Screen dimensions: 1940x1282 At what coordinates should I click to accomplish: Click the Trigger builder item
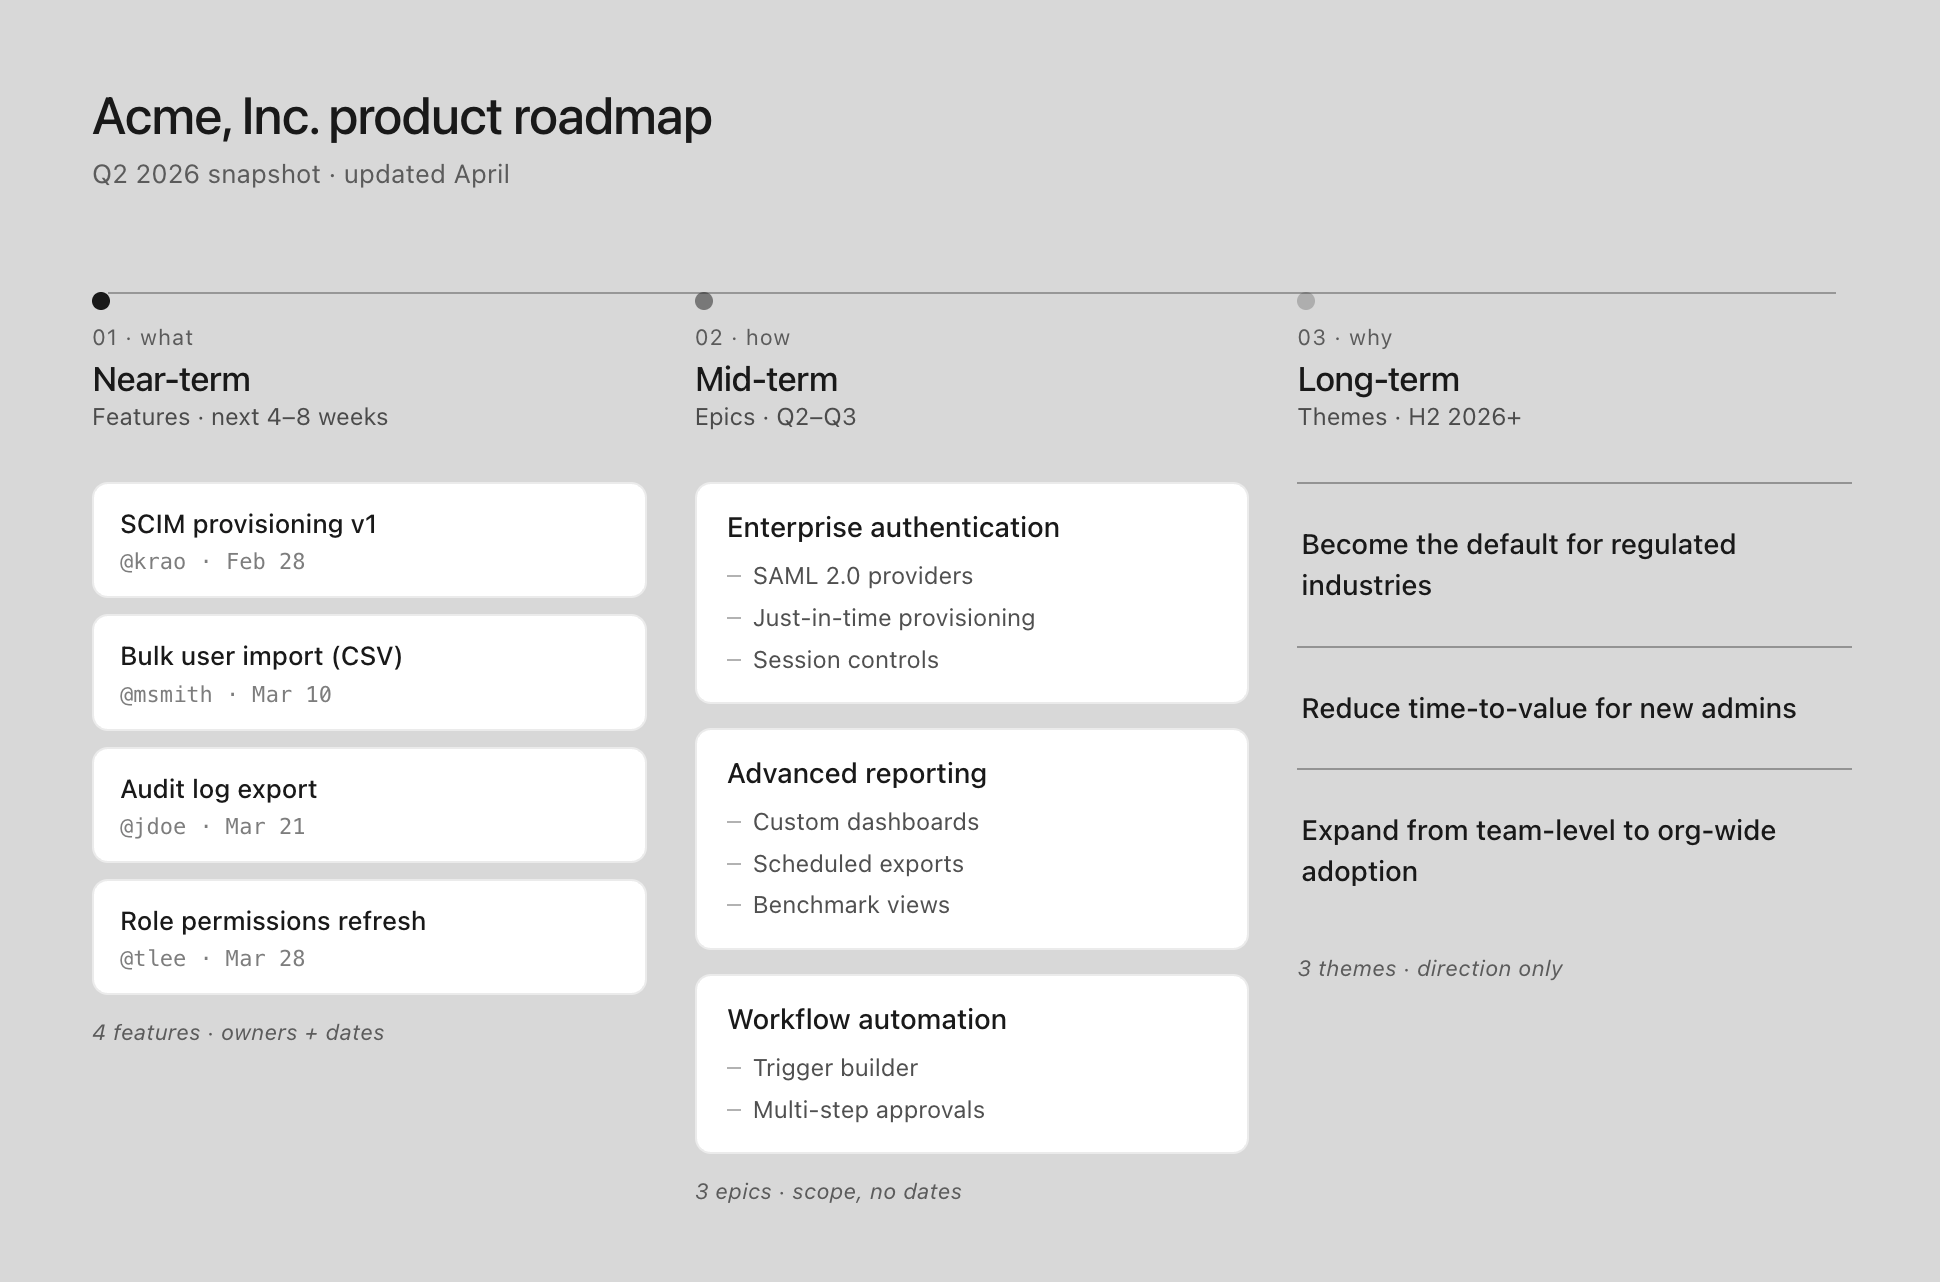coord(835,1068)
